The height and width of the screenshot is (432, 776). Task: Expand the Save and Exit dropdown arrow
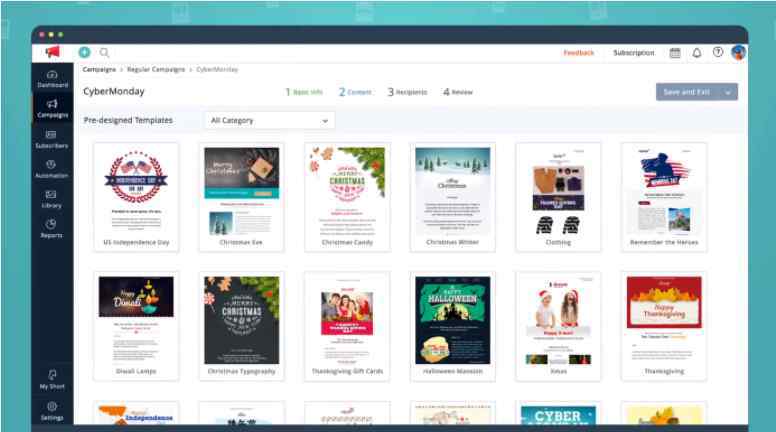tap(728, 93)
